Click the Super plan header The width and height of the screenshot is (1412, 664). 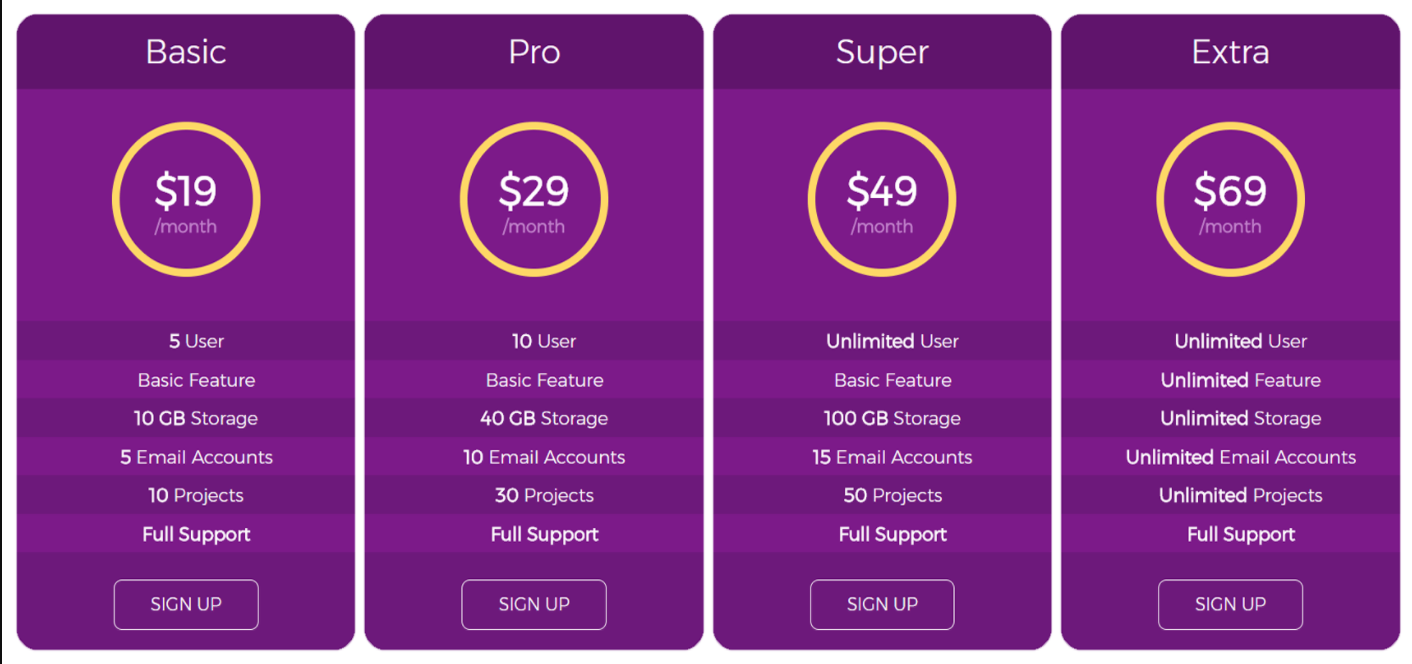[881, 52]
